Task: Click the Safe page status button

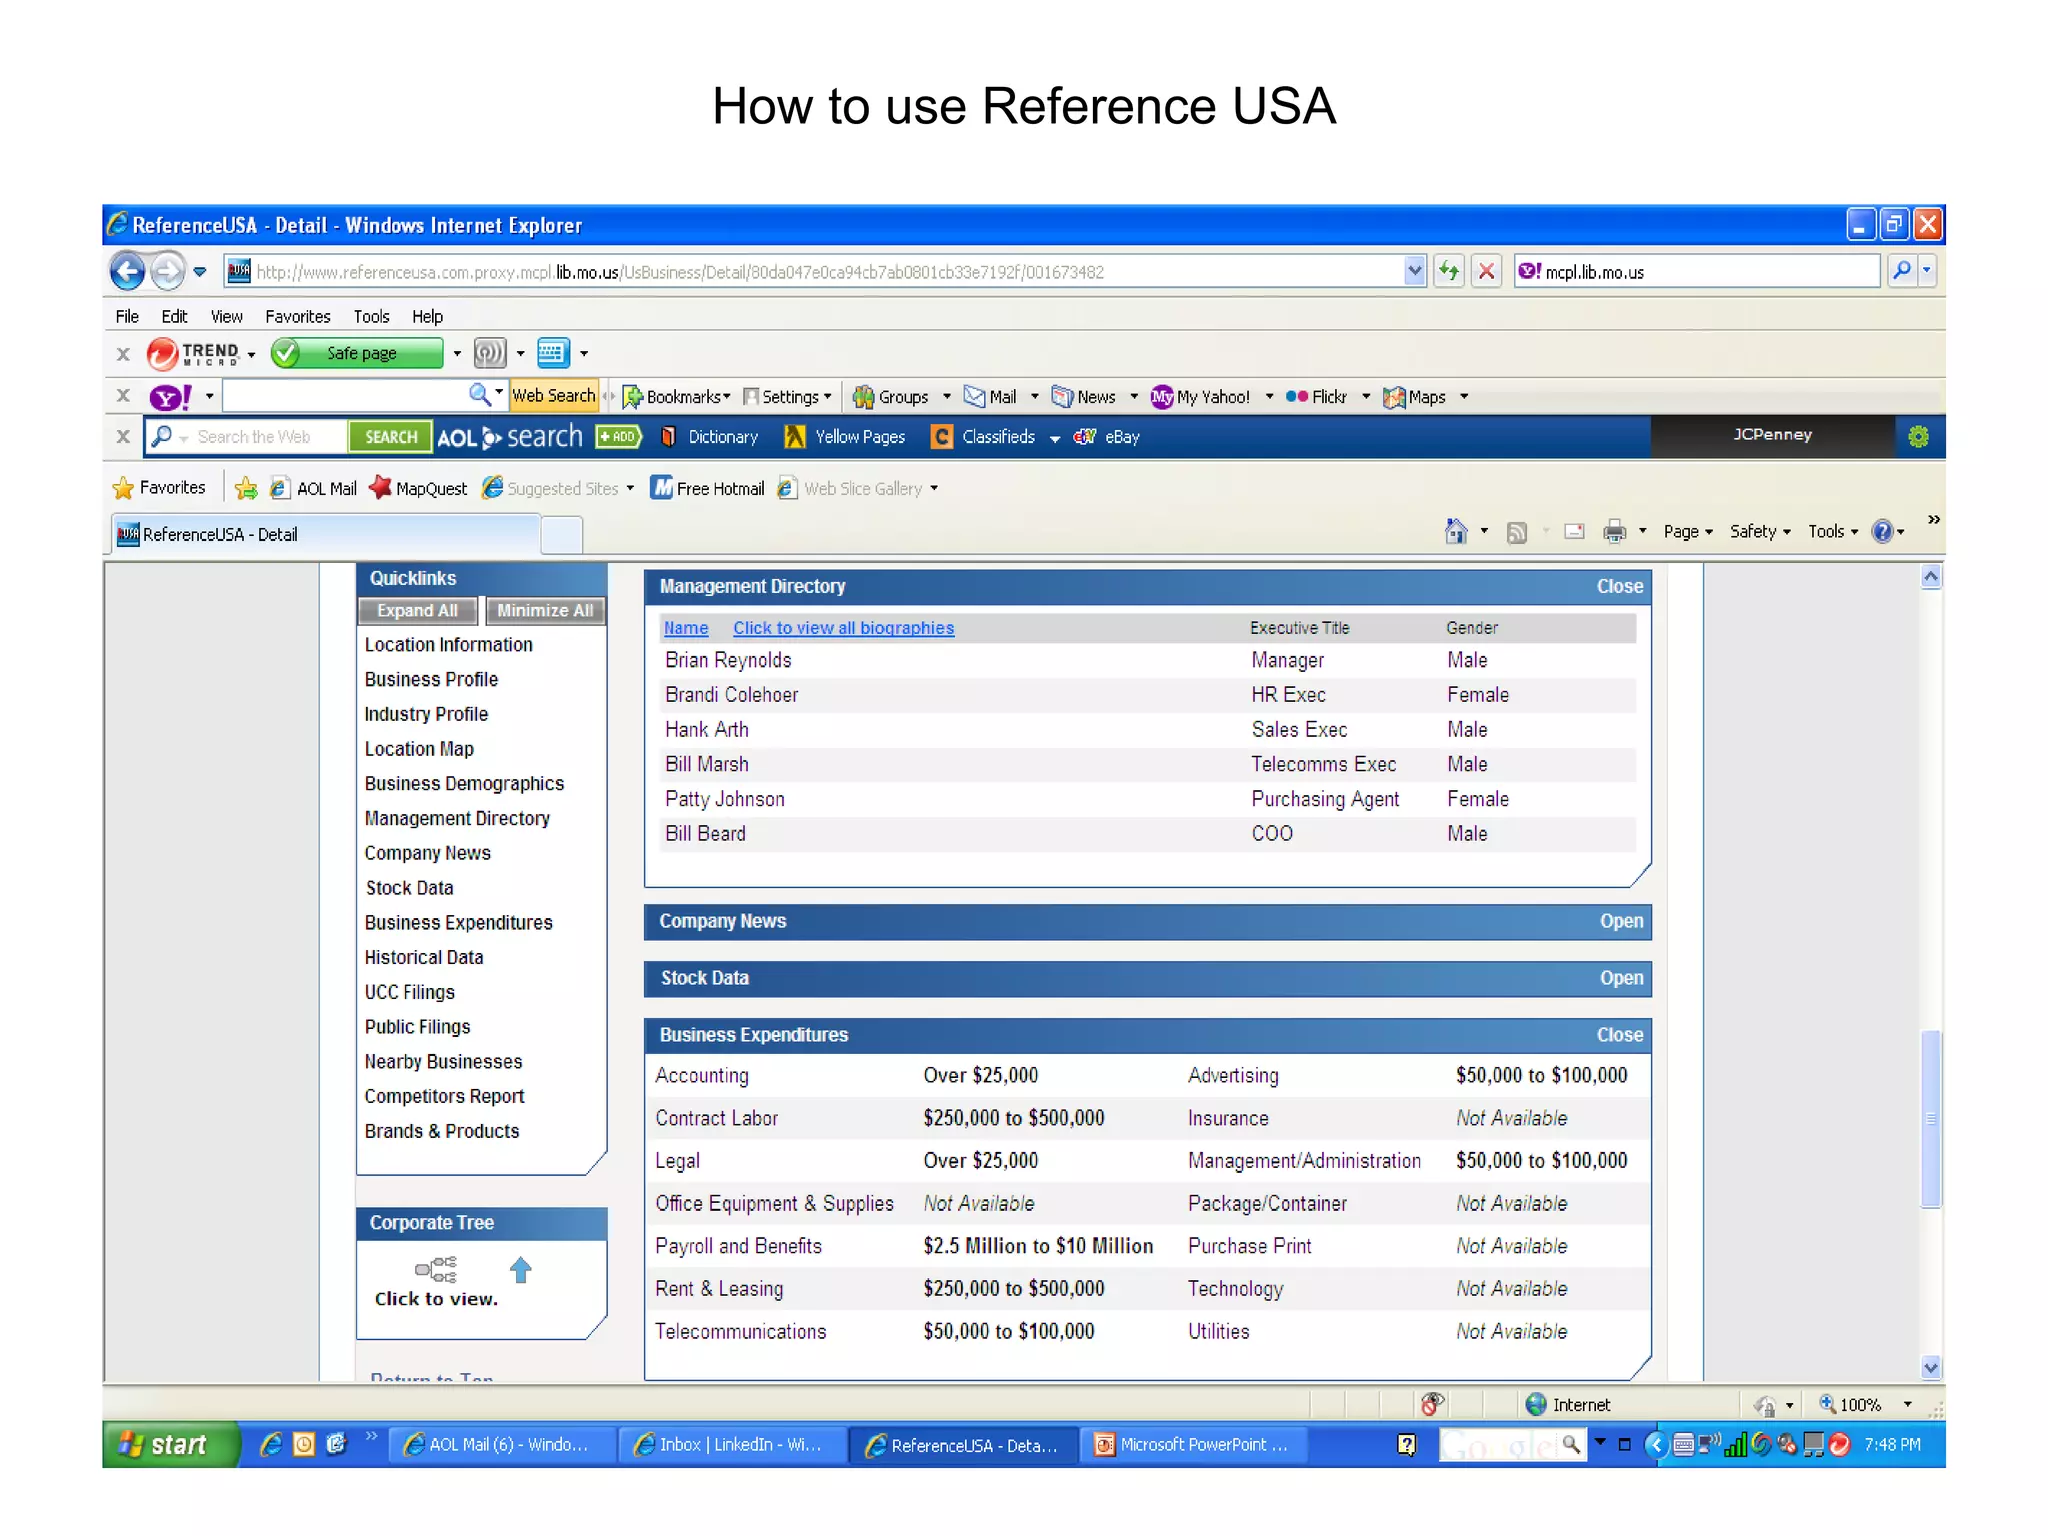Action: (x=357, y=353)
